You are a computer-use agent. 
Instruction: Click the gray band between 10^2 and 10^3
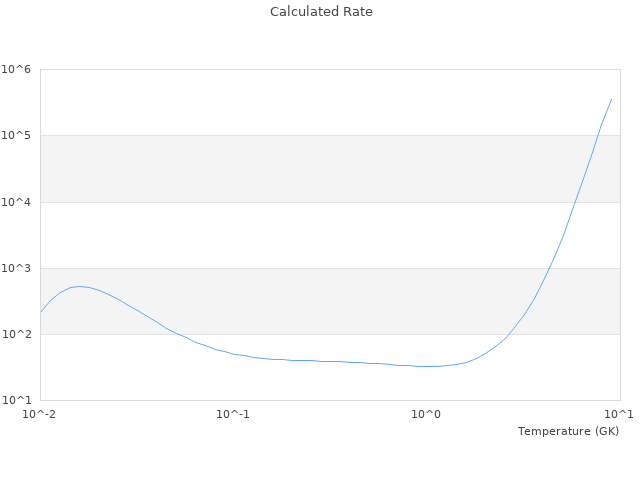point(300,300)
